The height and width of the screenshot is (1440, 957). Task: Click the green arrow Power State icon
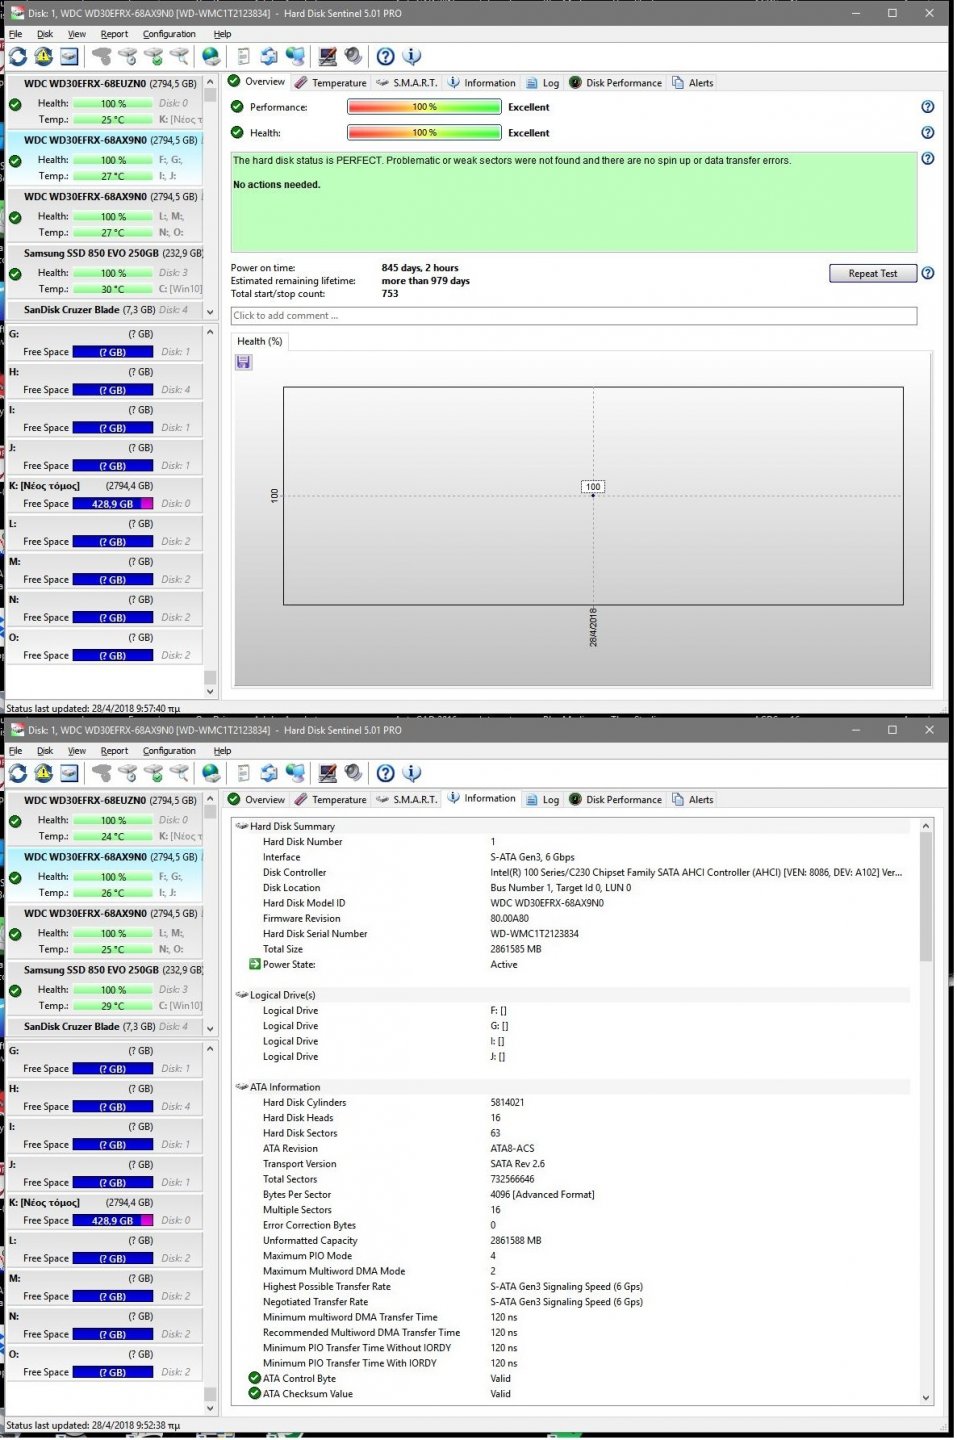coord(254,965)
